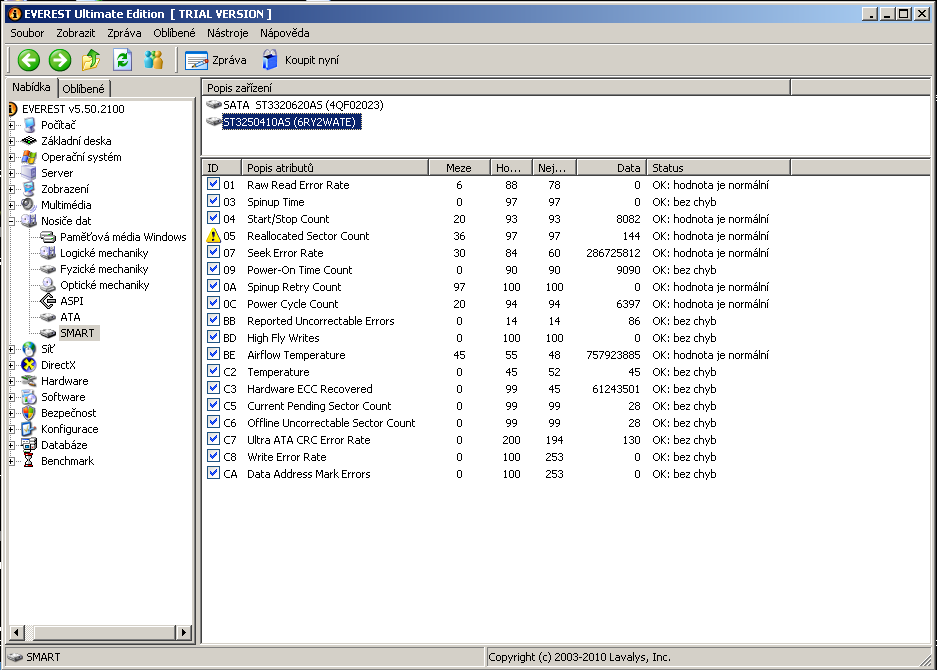Click the Refresh toolbar icon

click(122, 60)
